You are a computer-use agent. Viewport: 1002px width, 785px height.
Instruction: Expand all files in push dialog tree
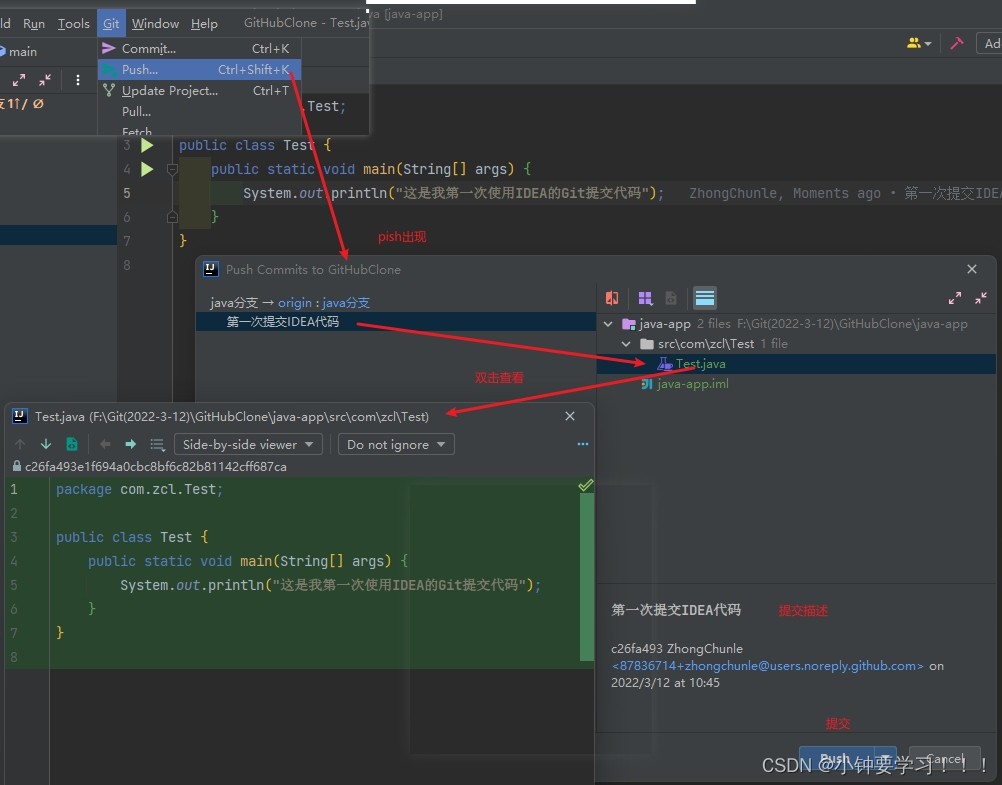coord(955,298)
